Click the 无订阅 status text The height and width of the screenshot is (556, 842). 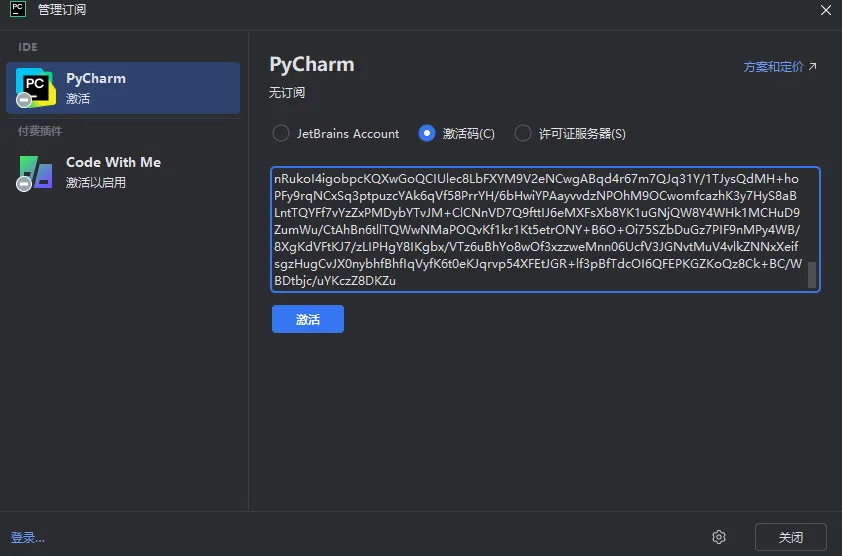coord(287,92)
